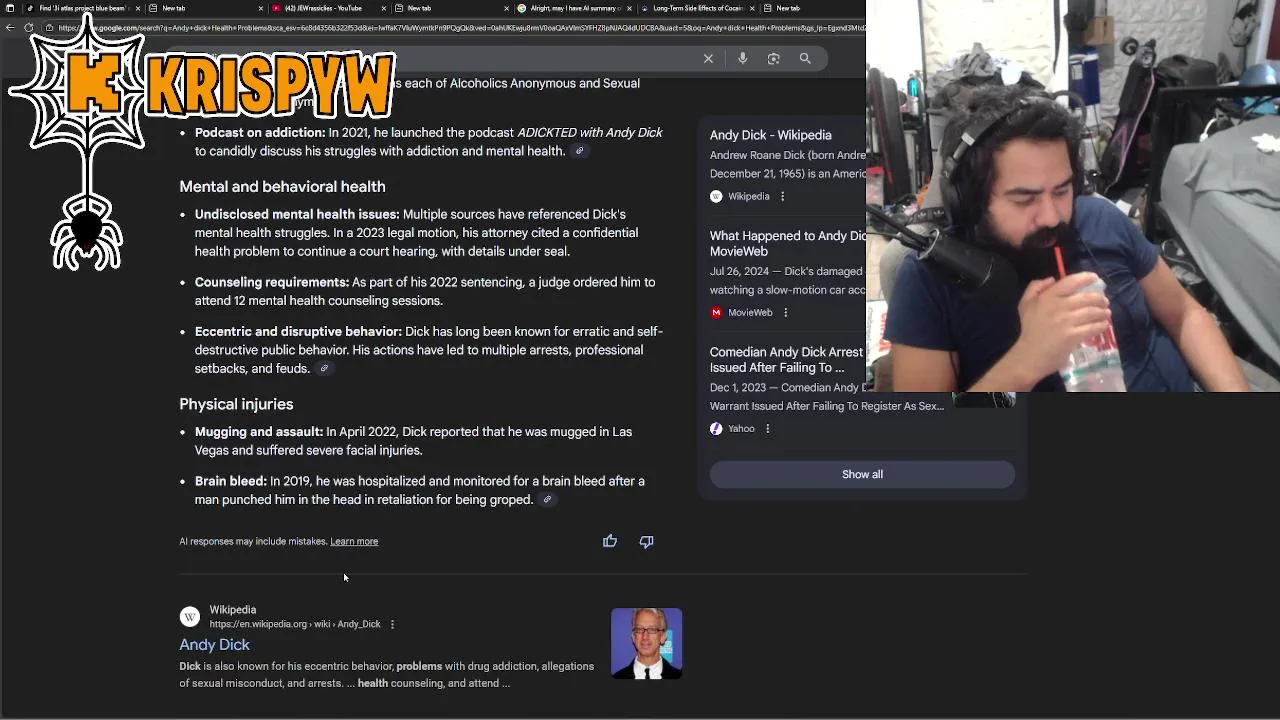Open options menu beside Wikipedia result URL
This screenshot has width=1280, height=720.
click(x=392, y=625)
